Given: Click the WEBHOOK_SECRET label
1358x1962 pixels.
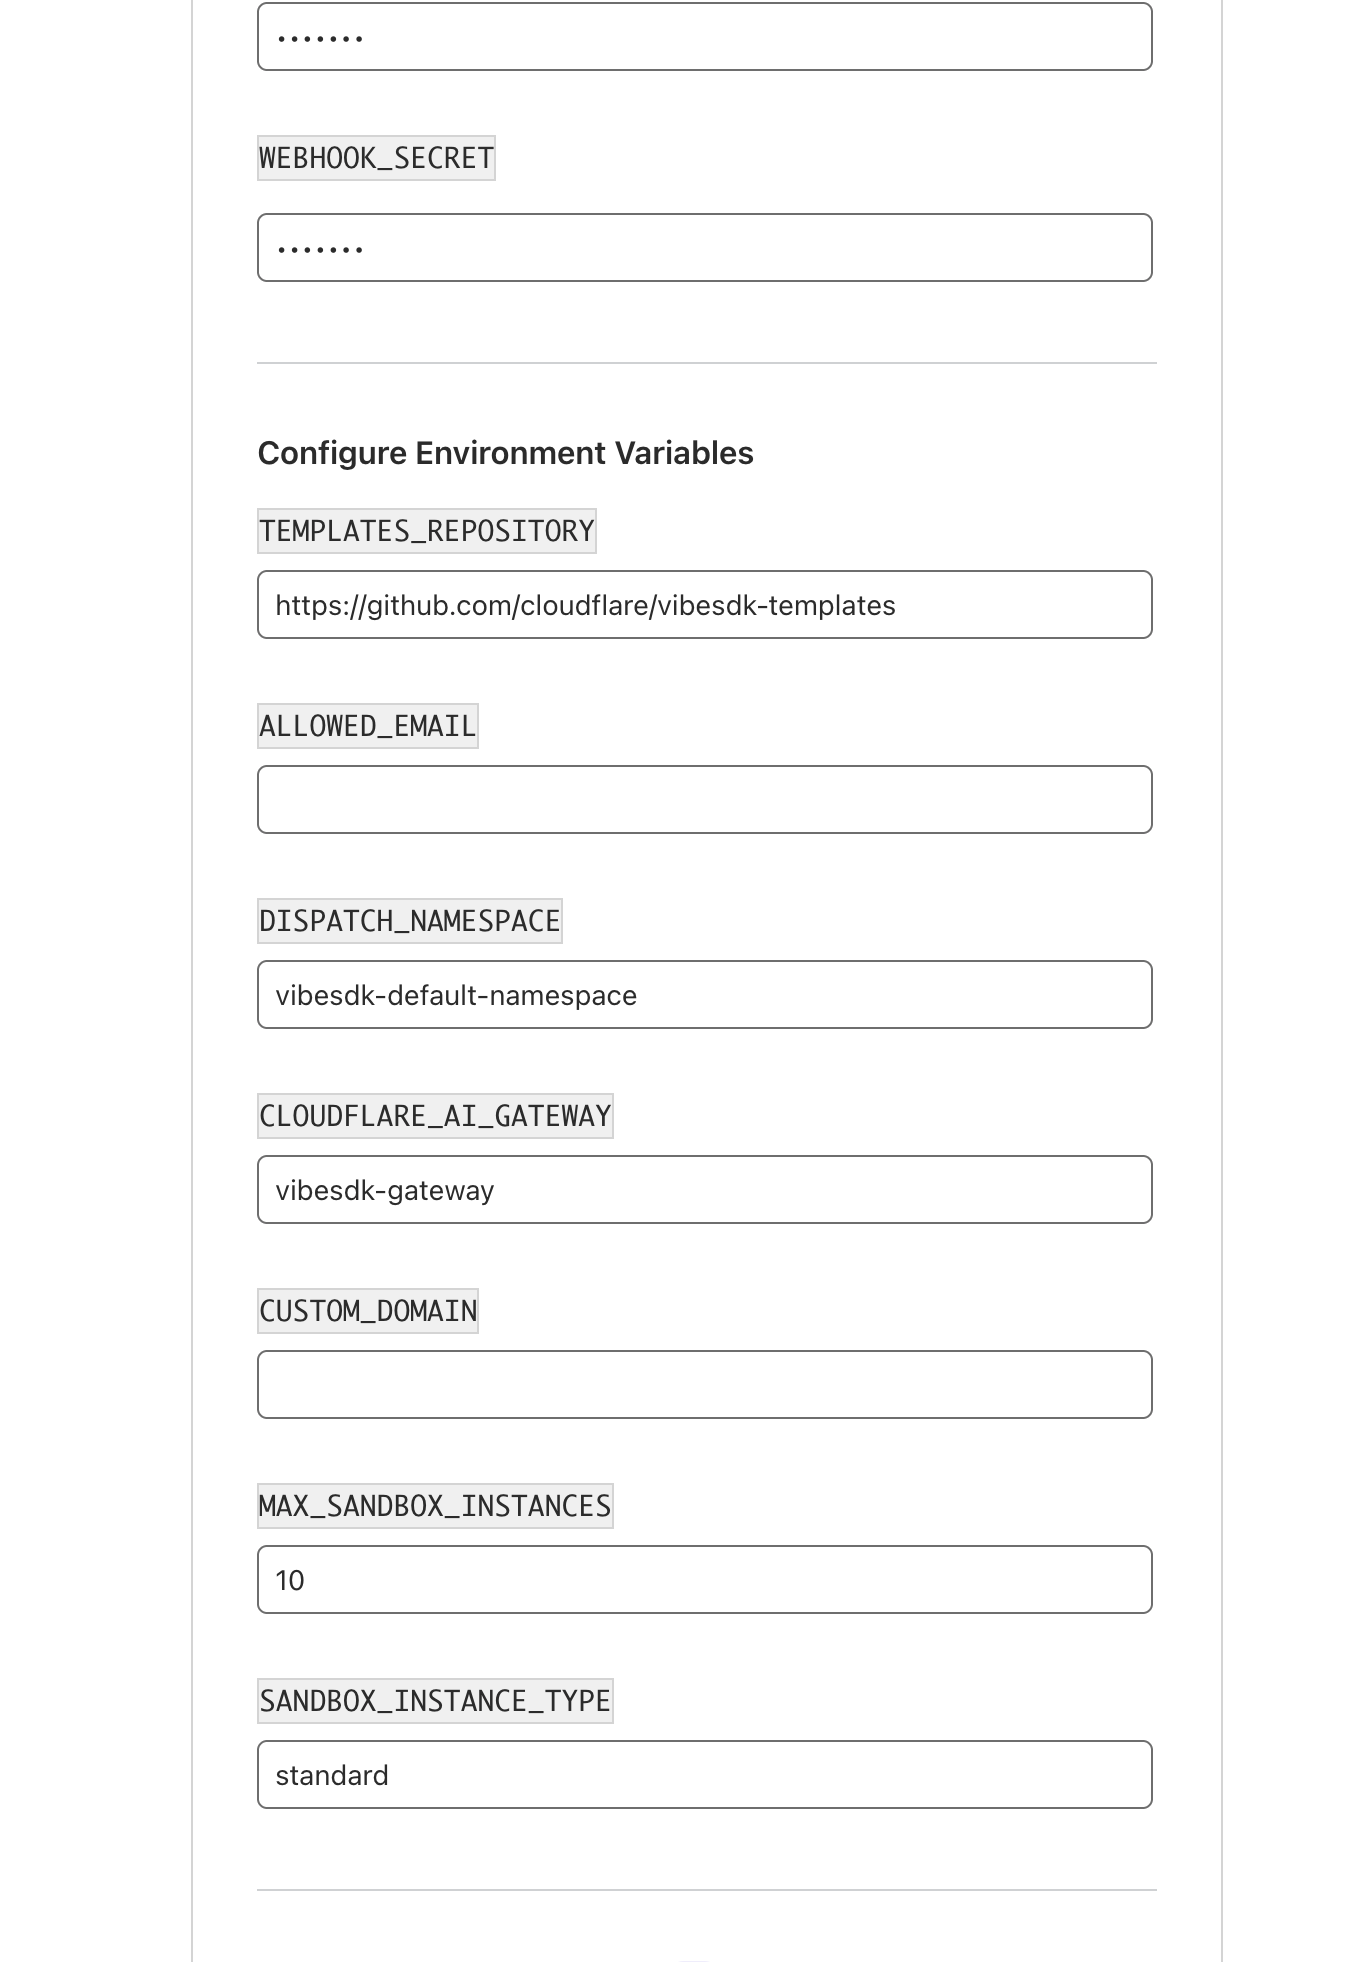Looking at the screenshot, I should pos(376,158).
